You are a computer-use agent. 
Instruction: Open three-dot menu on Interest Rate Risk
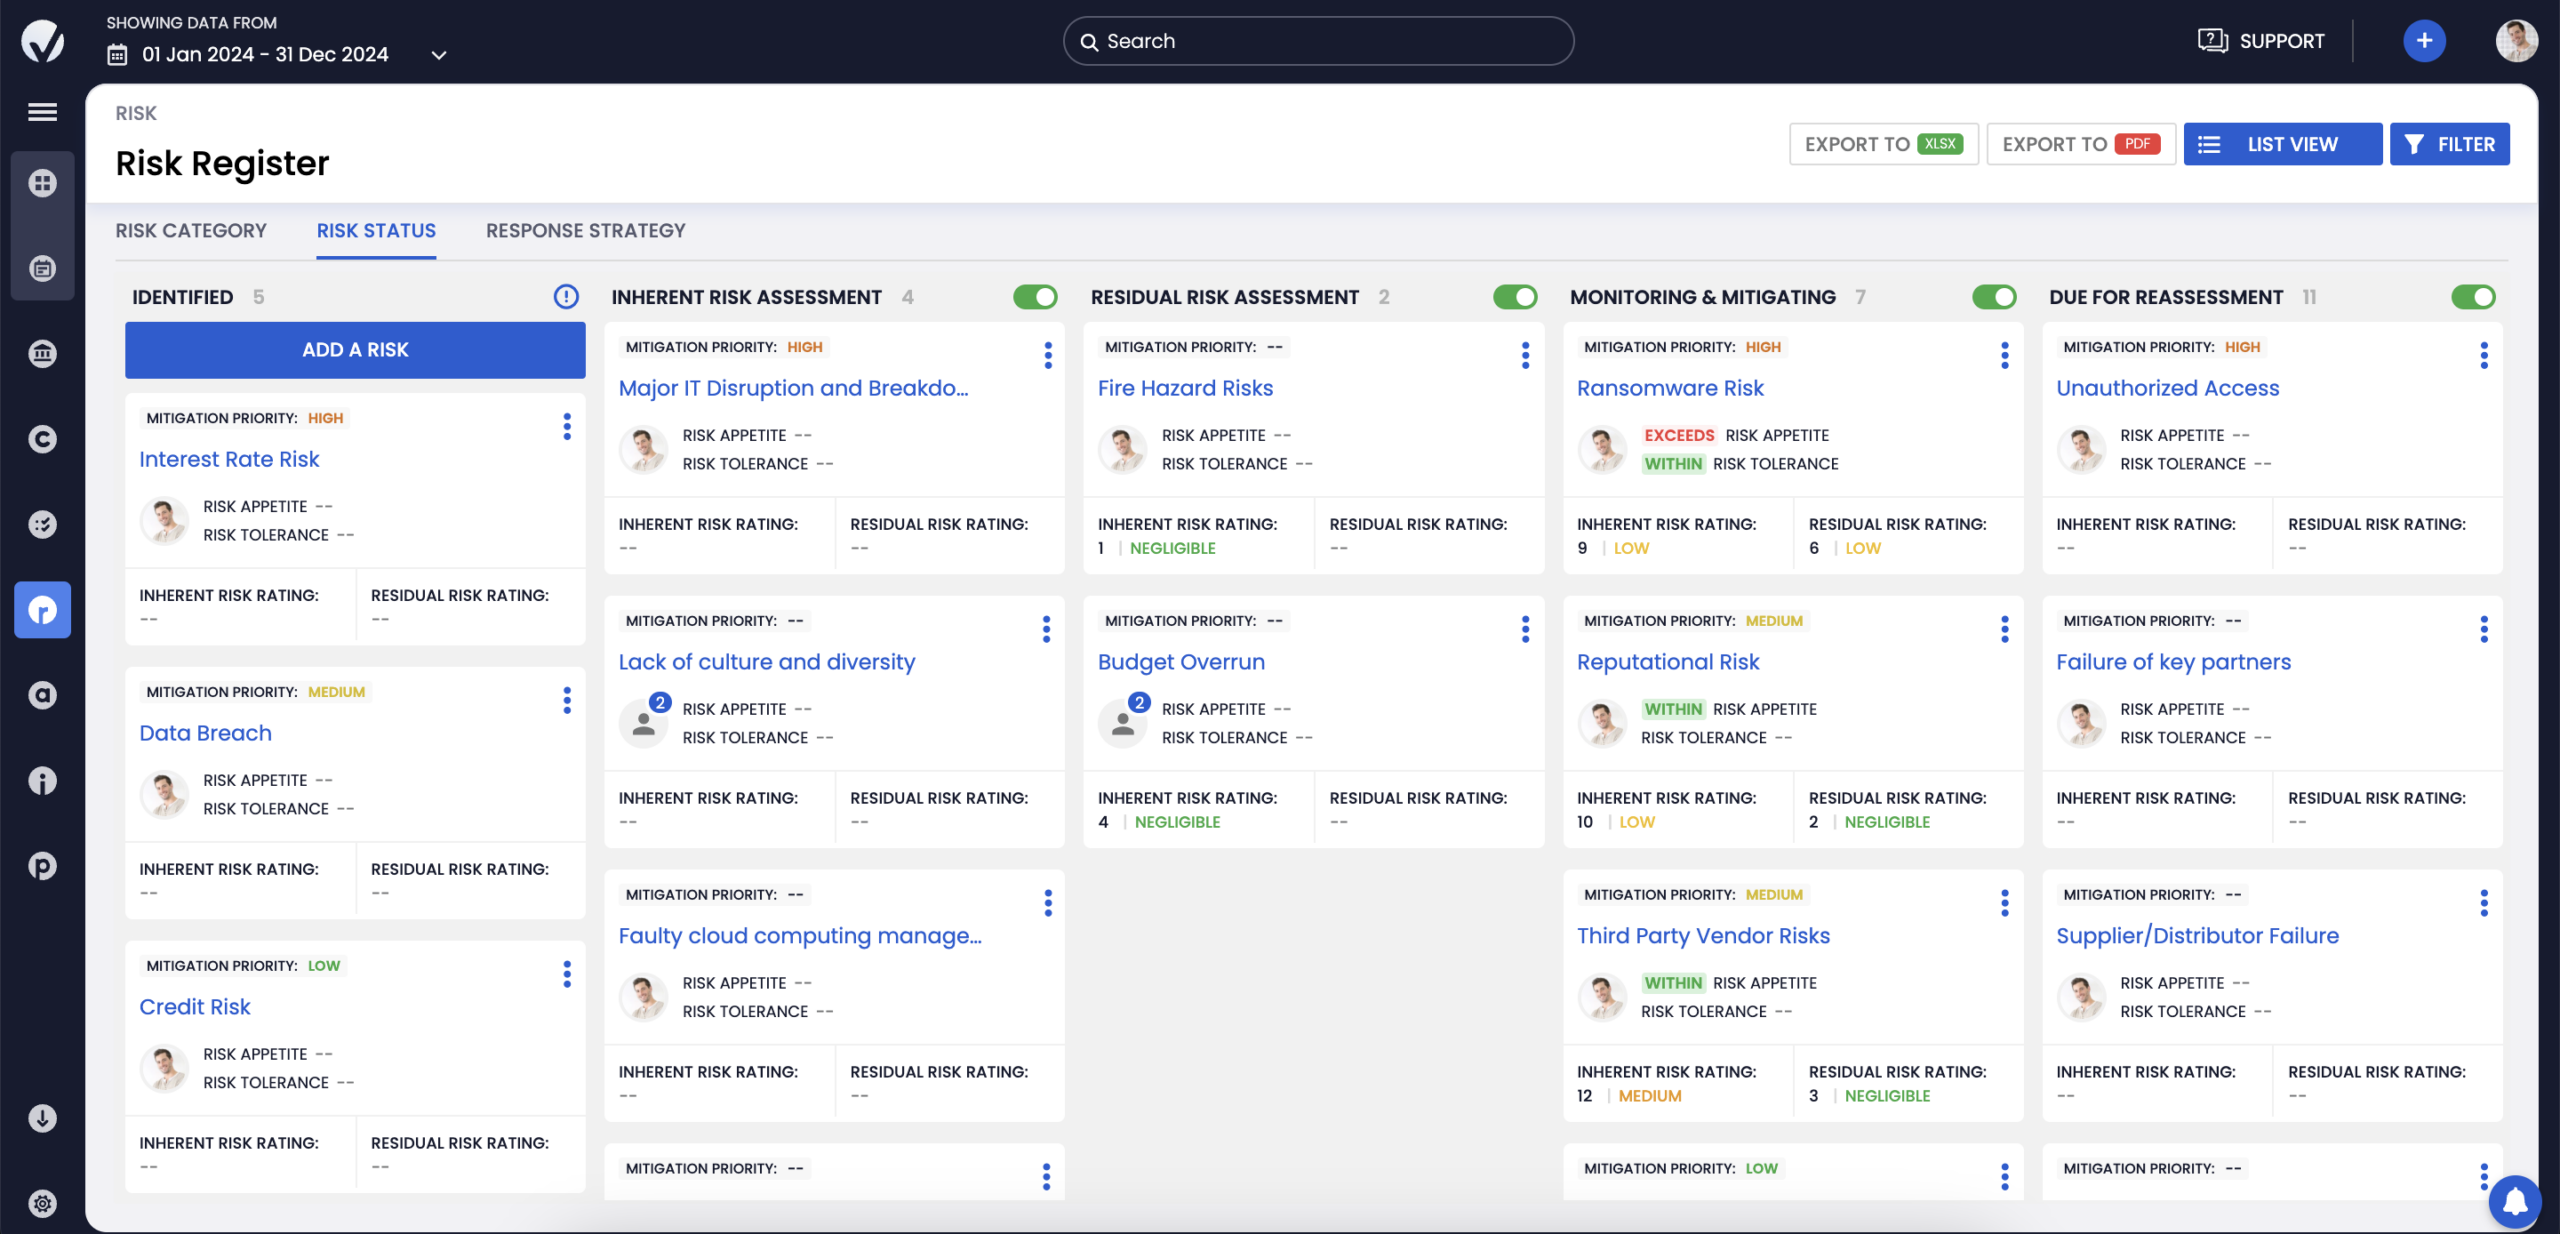tap(567, 427)
